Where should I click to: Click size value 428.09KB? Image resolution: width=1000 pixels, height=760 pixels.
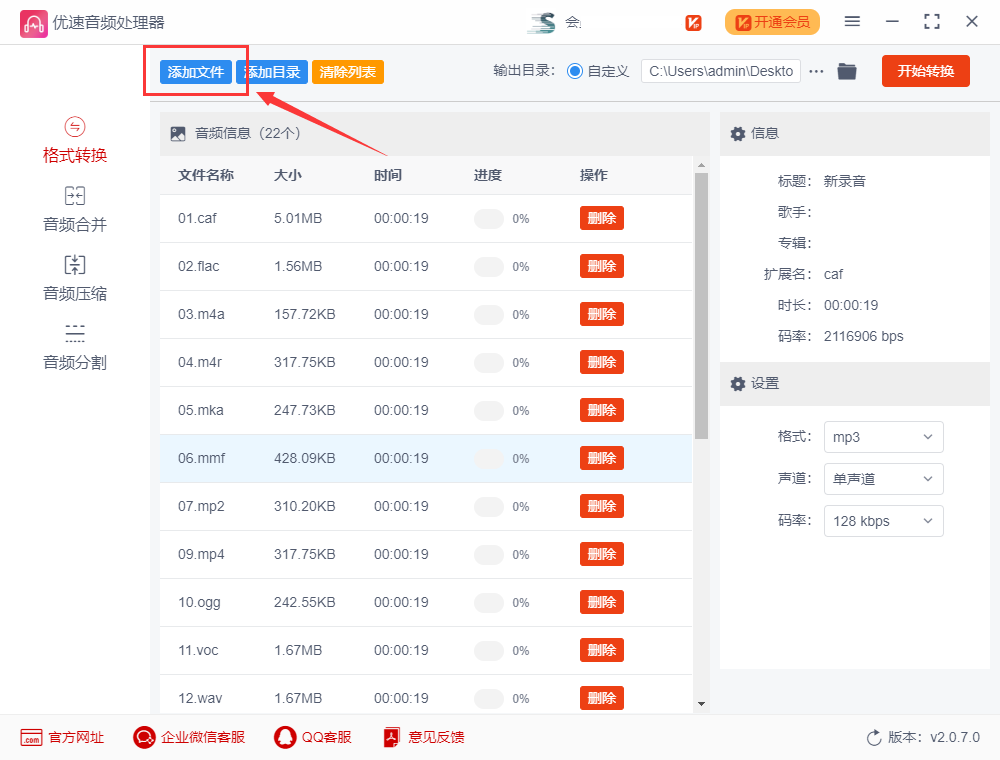point(304,458)
